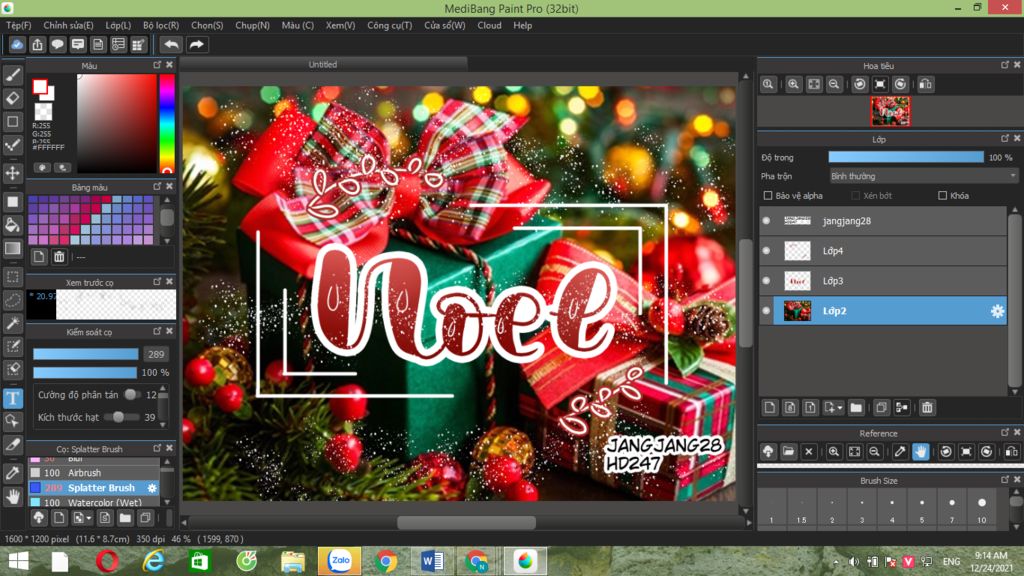The image size is (1024, 576).
Task: Open Microsoft Word from the taskbar
Action: click(432, 560)
